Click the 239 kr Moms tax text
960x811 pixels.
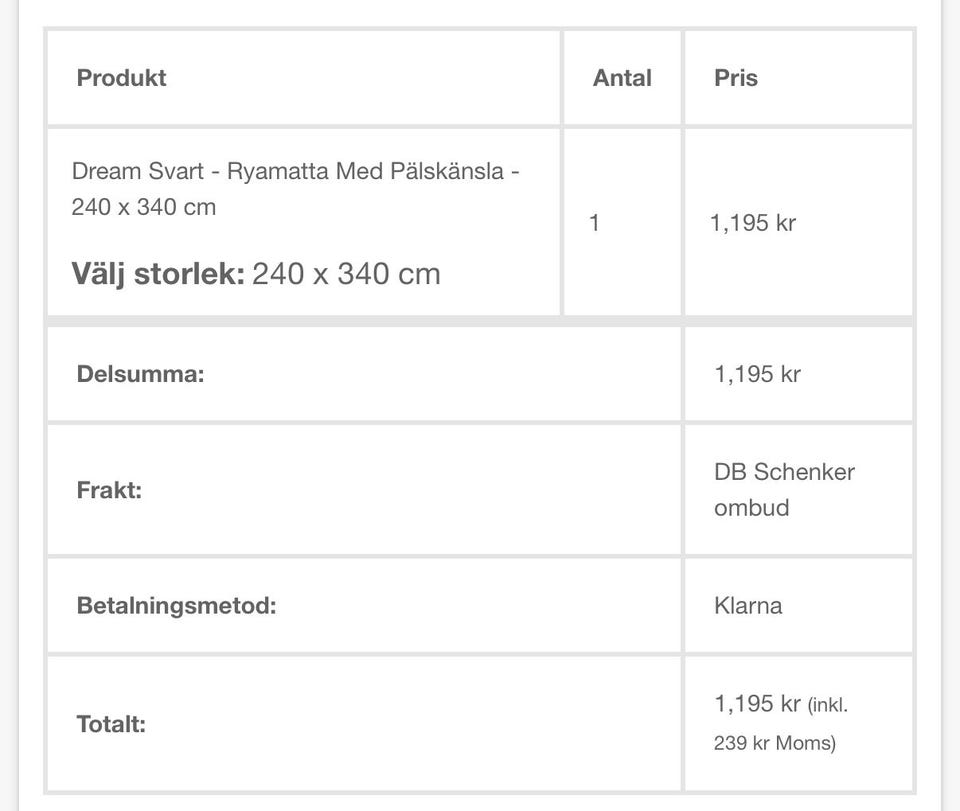click(774, 743)
